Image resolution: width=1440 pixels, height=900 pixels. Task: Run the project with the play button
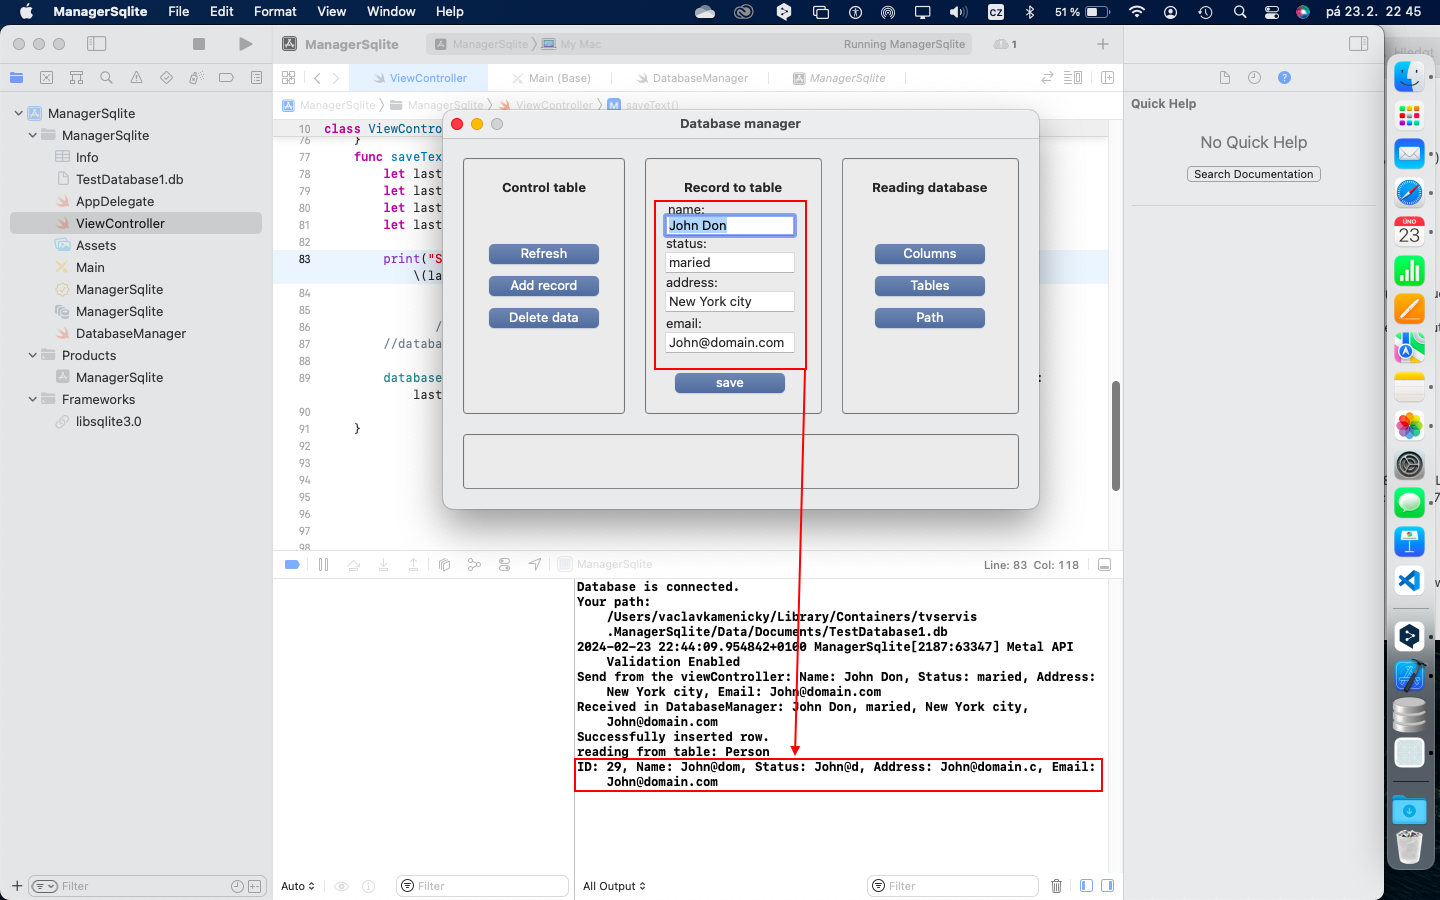click(246, 44)
